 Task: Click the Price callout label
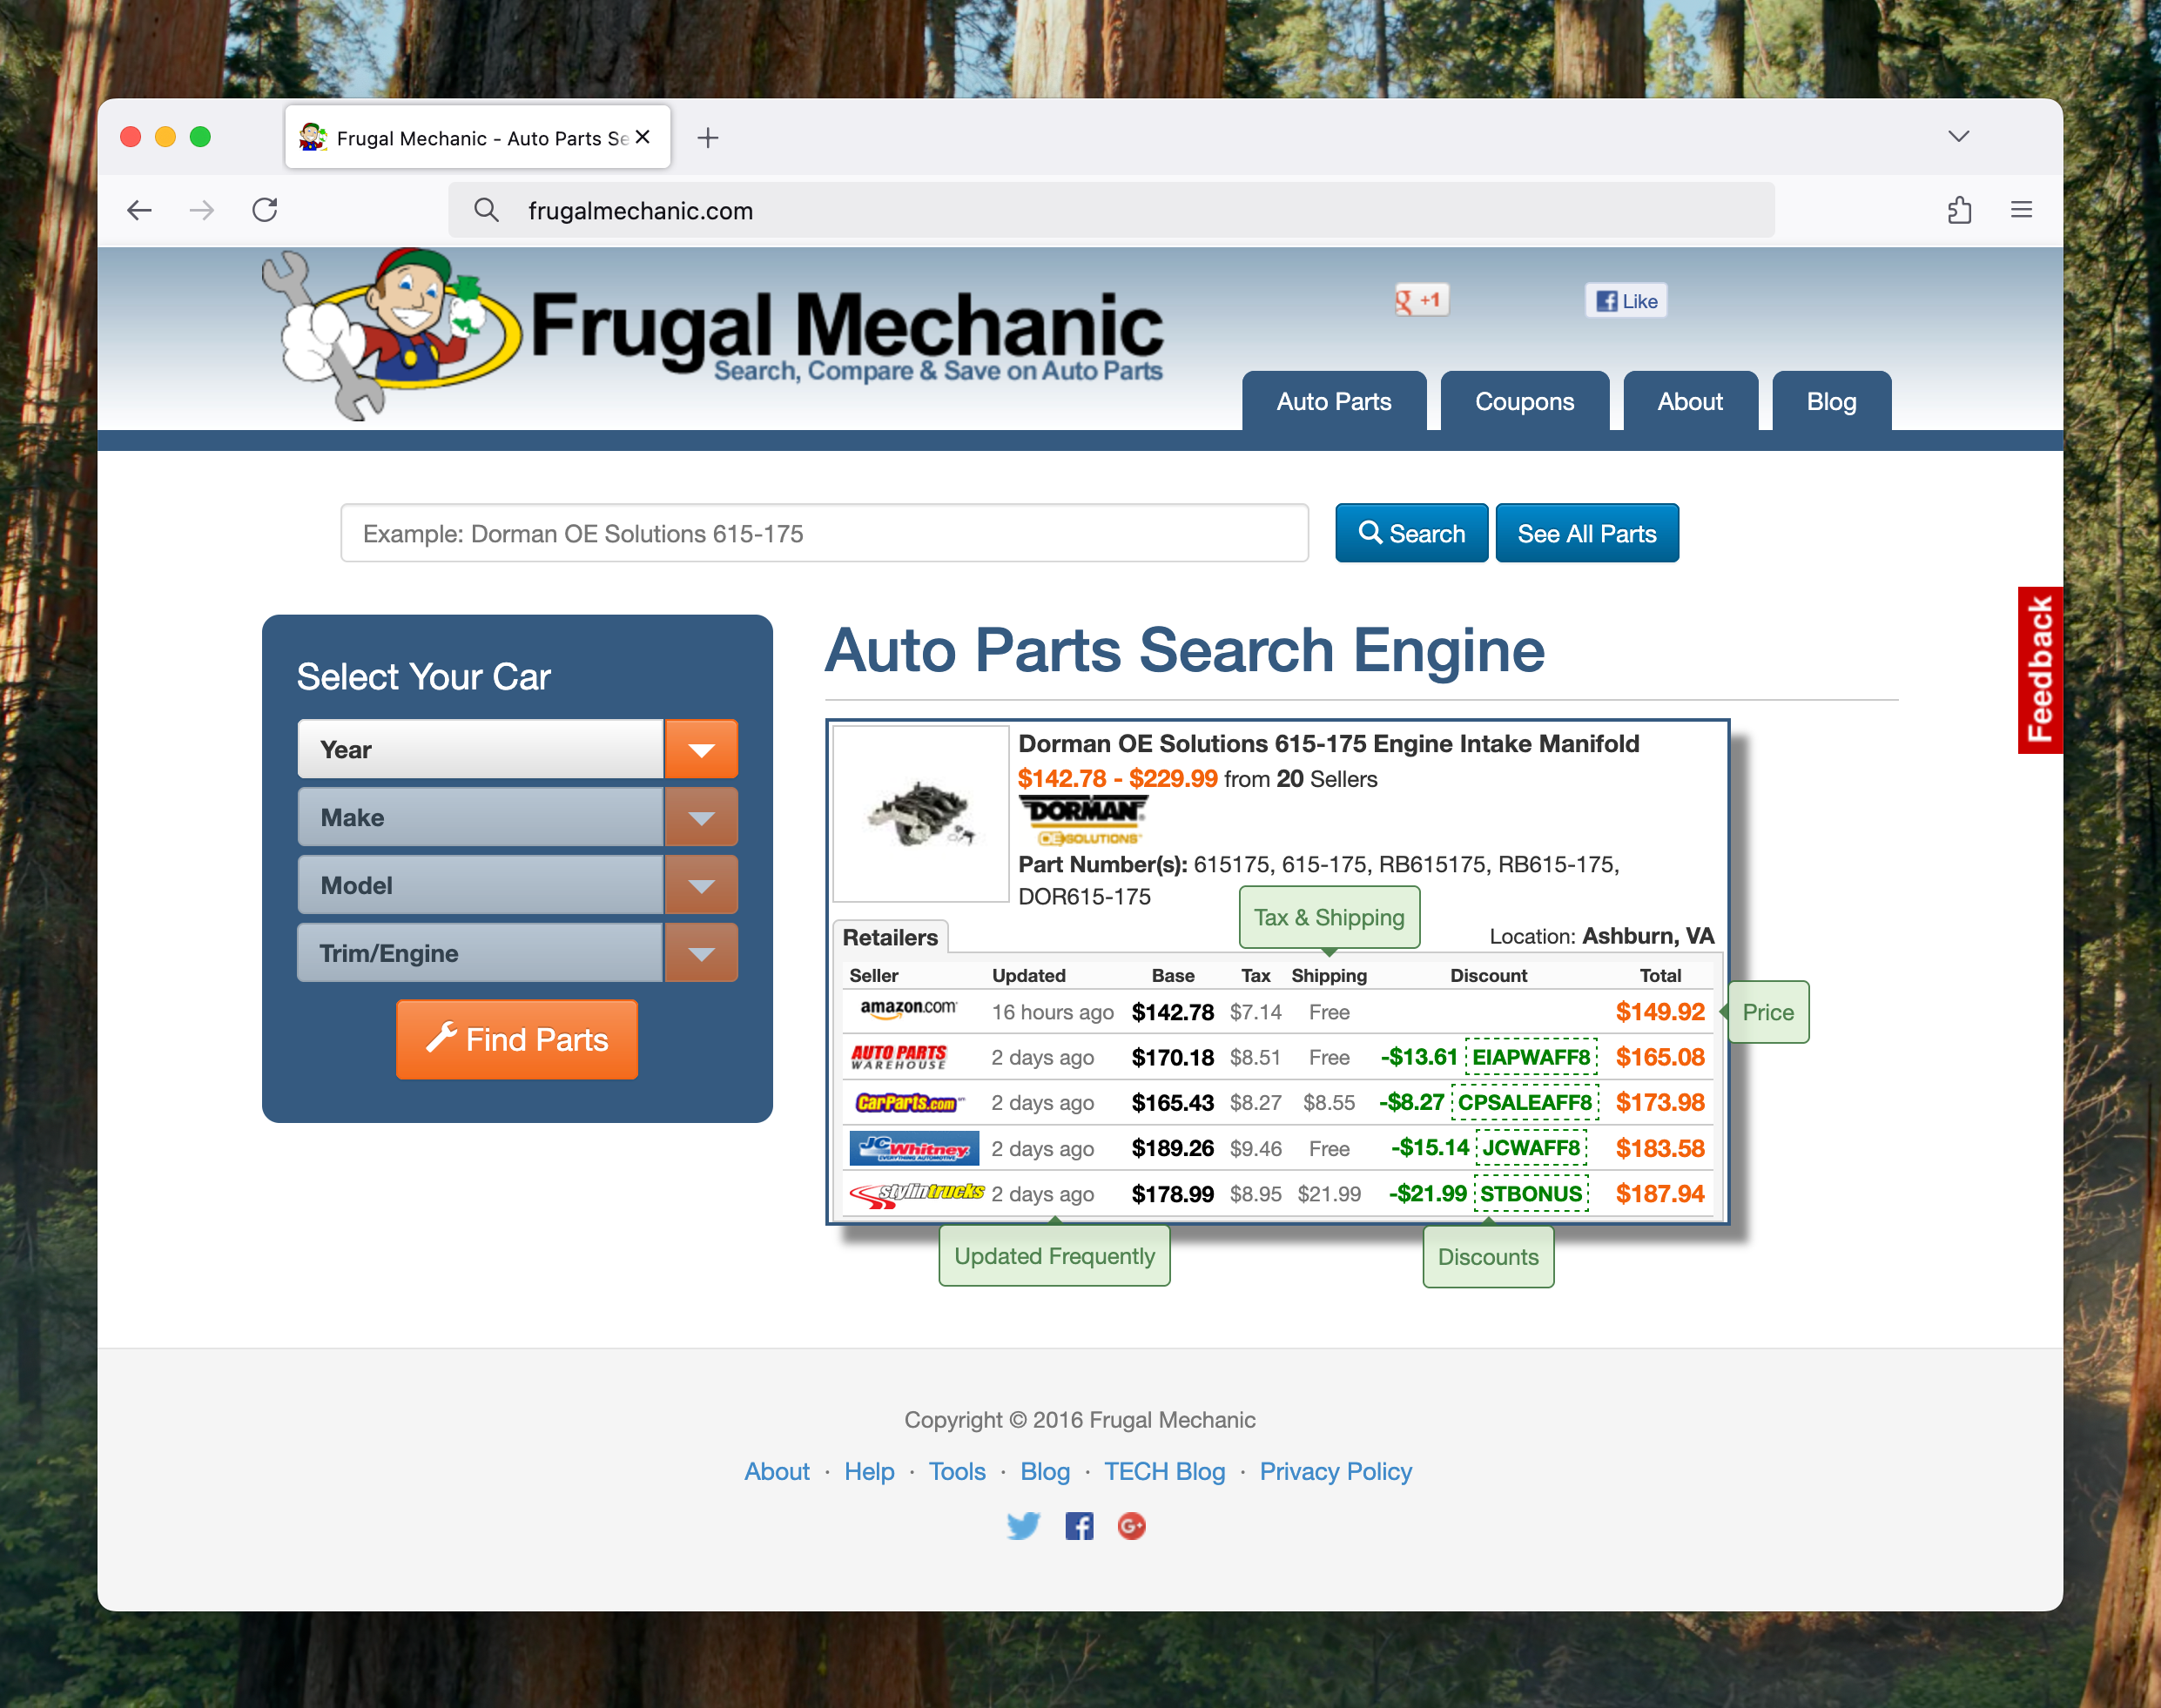pos(1768,1012)
